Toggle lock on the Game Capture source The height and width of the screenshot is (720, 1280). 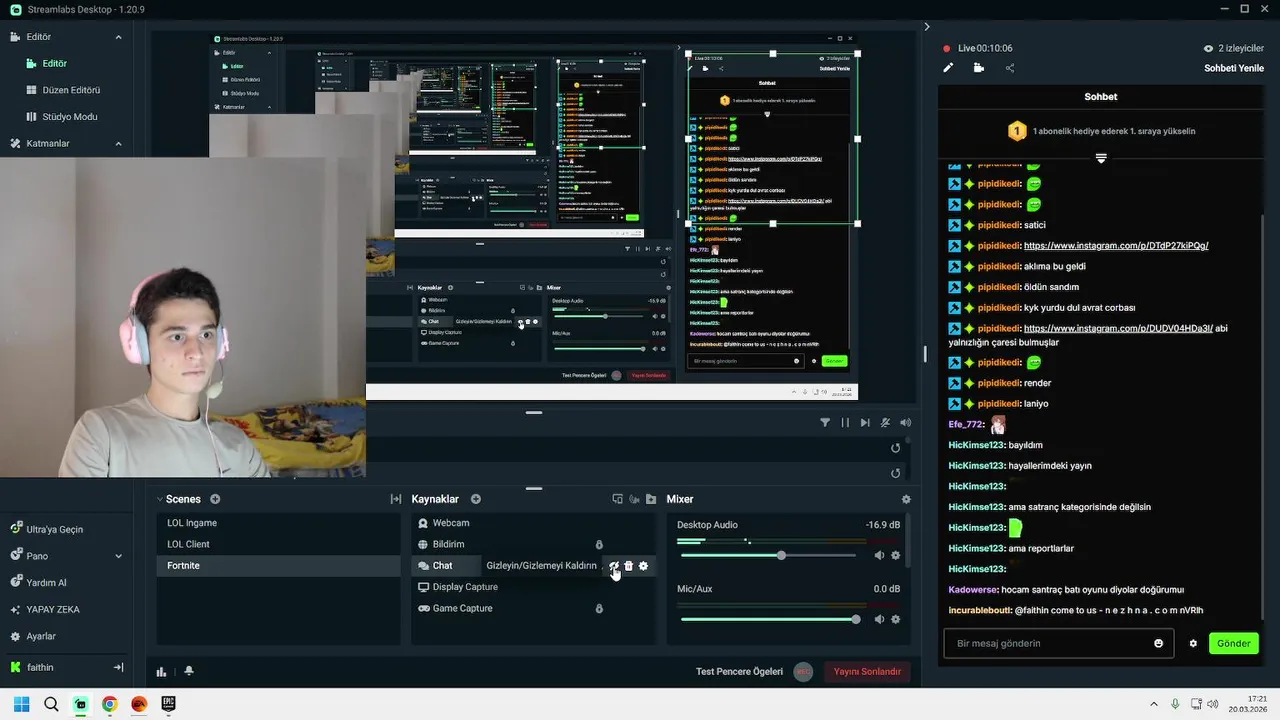[599, 609]
